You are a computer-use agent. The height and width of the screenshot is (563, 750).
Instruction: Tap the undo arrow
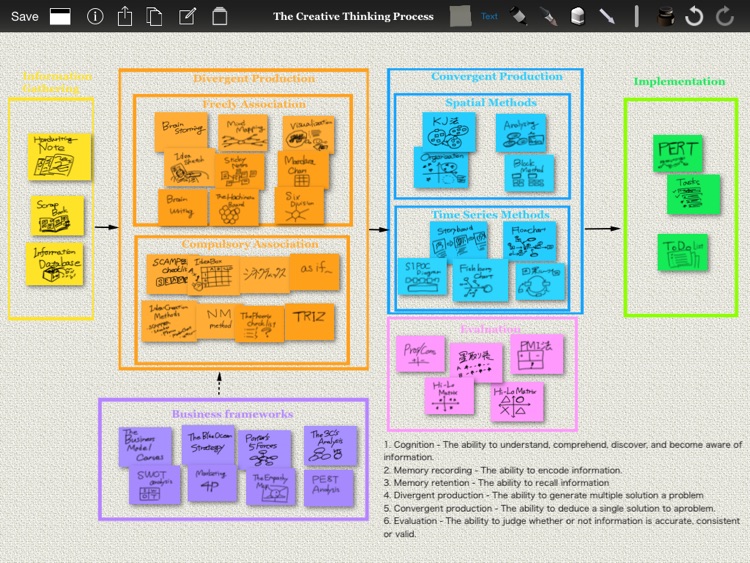coord(694,16)
